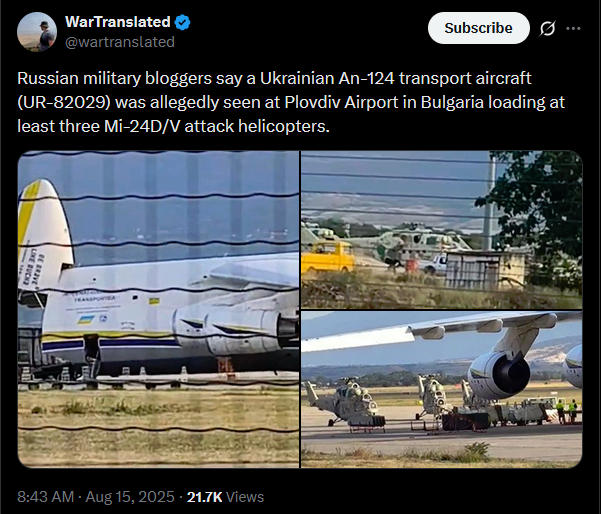Click the 21.7K Views counter
601x514 pixels.
click(225, 497)
